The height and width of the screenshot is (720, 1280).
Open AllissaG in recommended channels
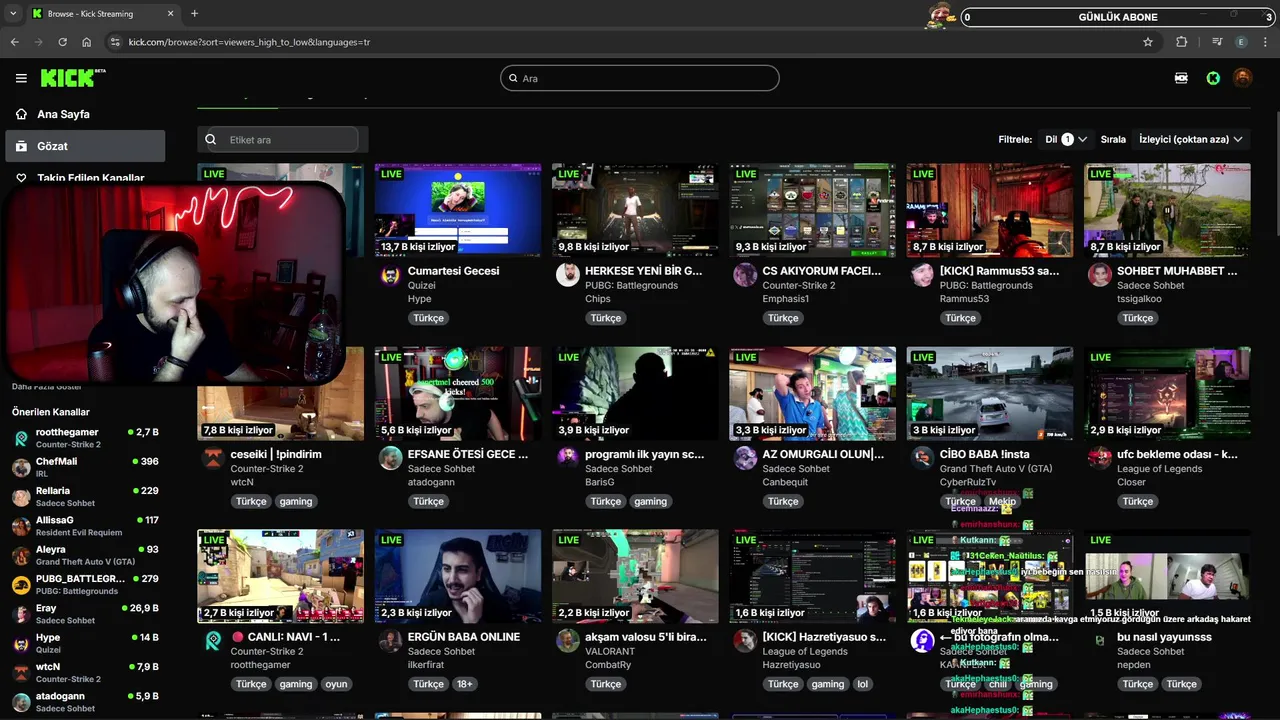click(x=85, y=526)
